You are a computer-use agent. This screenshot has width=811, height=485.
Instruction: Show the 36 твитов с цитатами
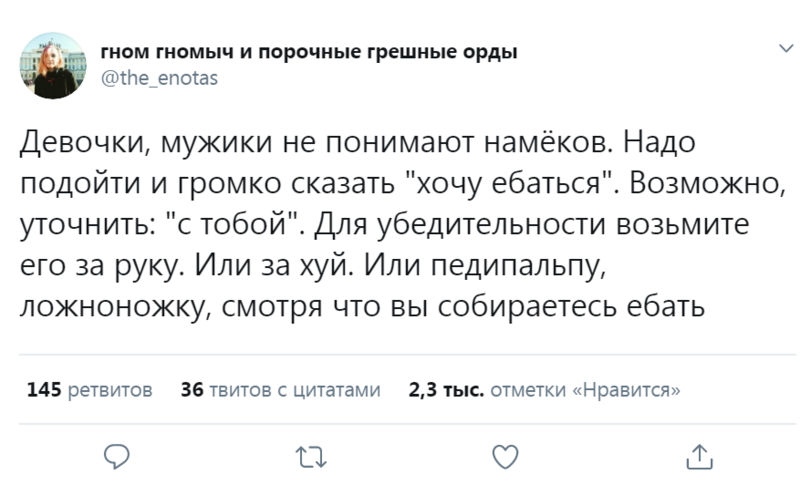tap(280, 390)
